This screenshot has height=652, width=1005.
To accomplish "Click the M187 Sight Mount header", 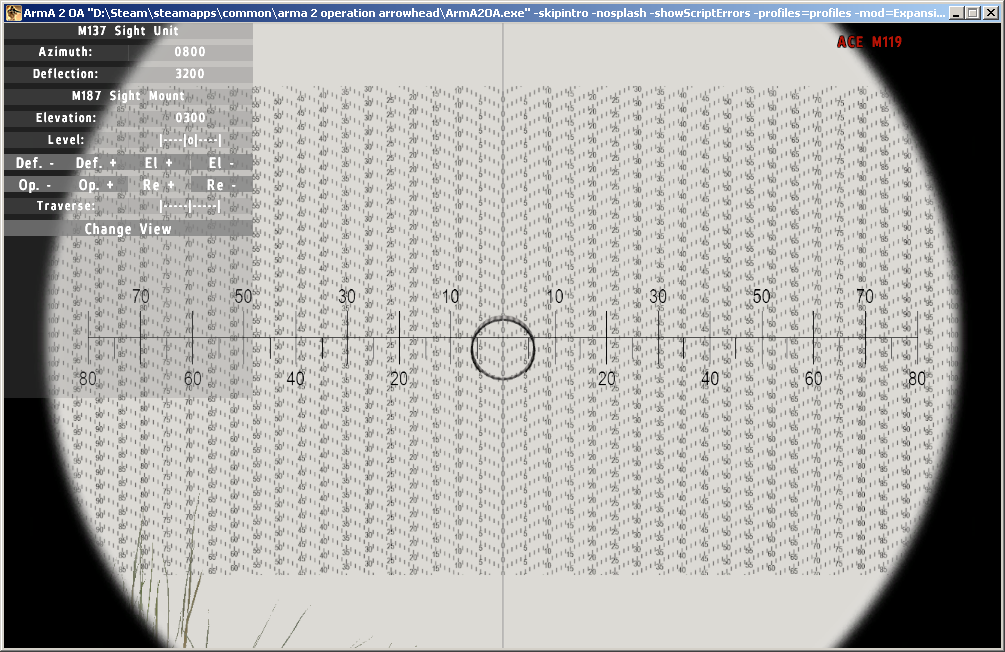I will [128, 96].
